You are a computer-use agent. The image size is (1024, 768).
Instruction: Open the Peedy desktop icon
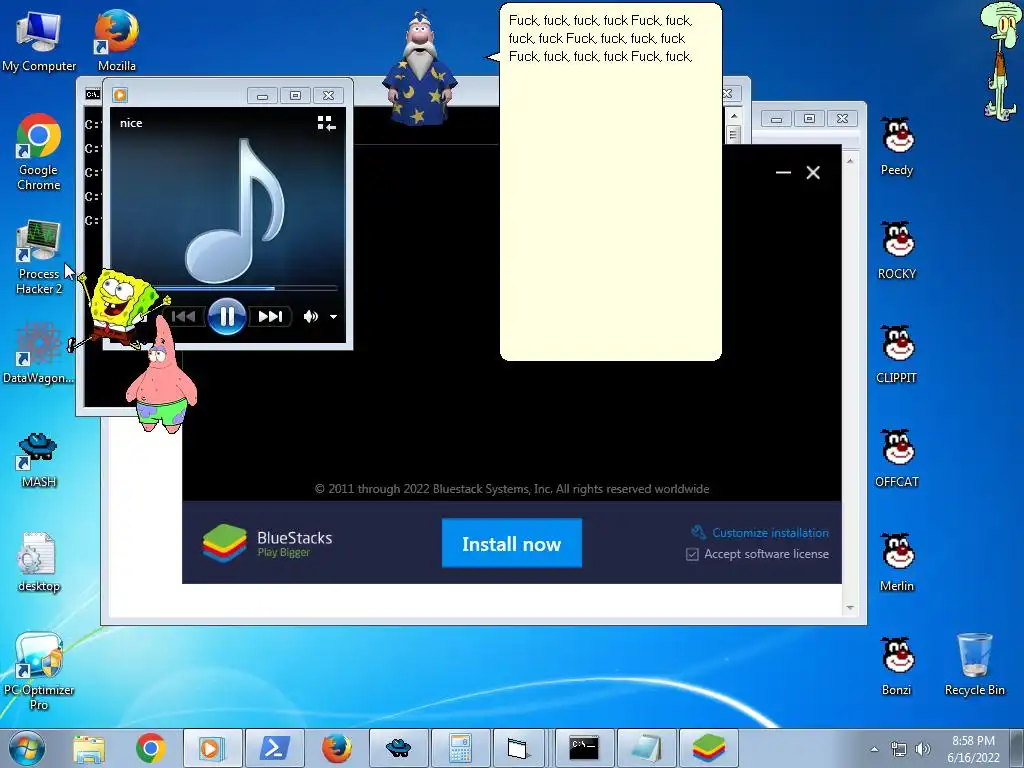click(x=897, y=146)
